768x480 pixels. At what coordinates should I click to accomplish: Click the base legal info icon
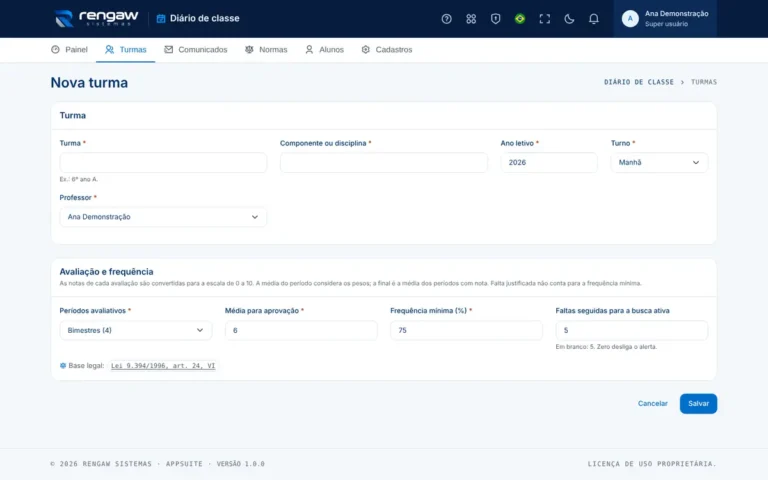63,365
